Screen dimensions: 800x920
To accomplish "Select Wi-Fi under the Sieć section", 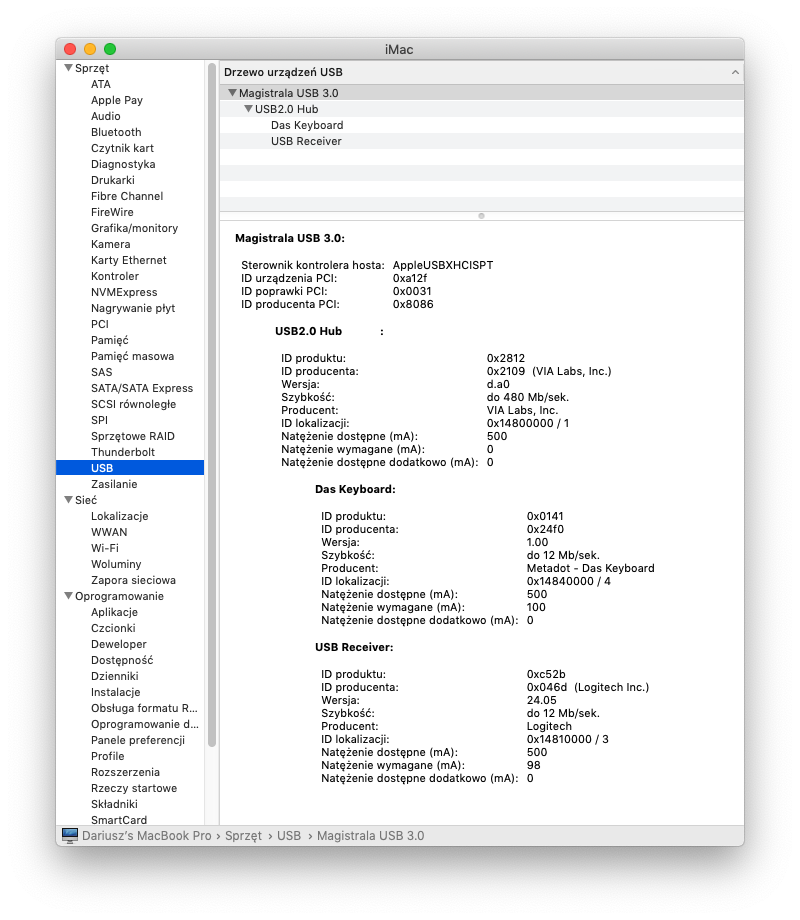I will 104,548.
